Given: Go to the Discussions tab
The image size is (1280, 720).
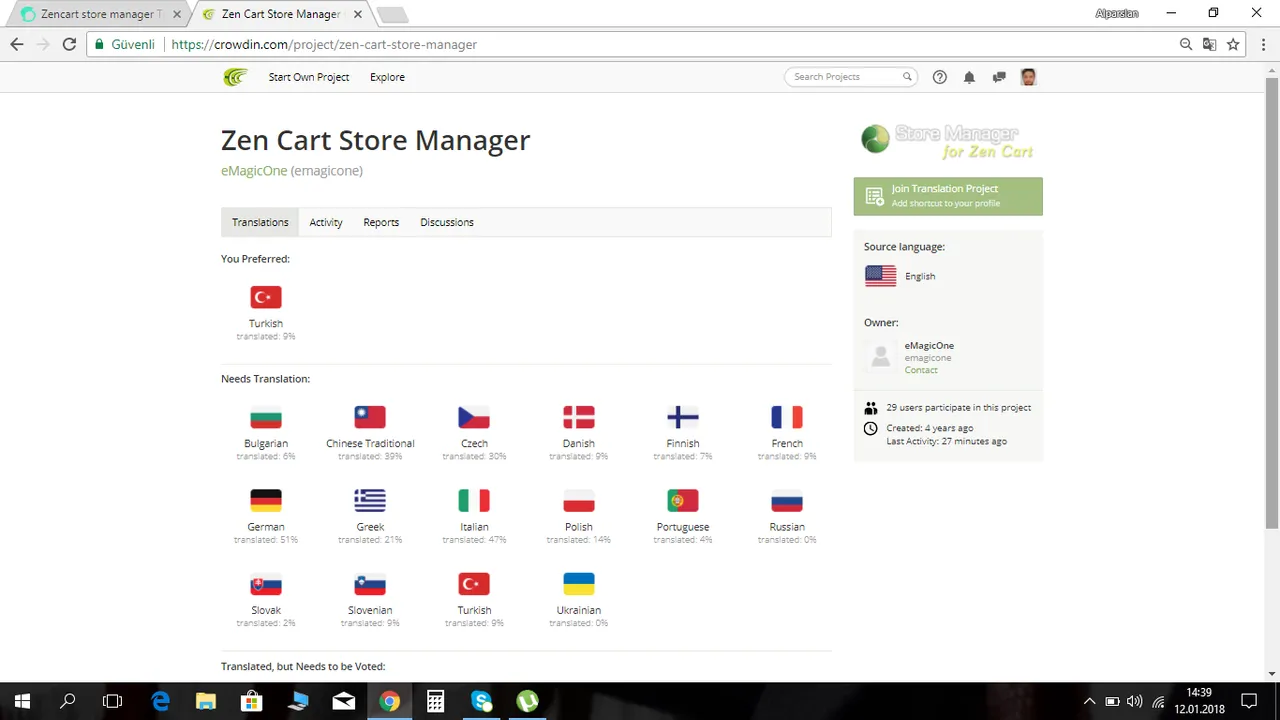Looking at the screenshot, I should 447,222.
